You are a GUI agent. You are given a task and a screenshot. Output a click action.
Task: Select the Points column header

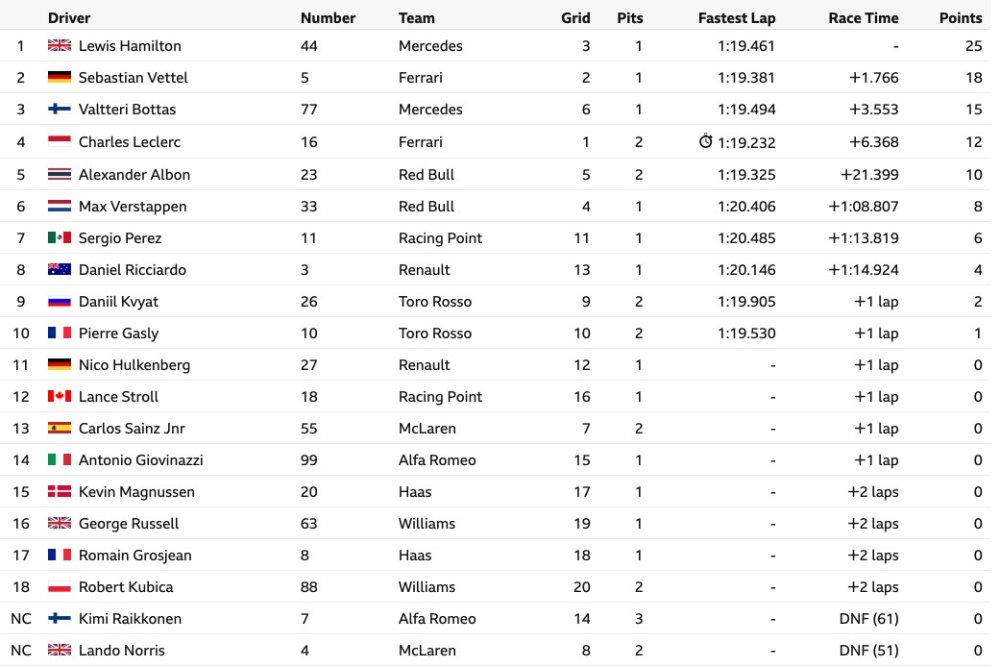click(960, 18)
